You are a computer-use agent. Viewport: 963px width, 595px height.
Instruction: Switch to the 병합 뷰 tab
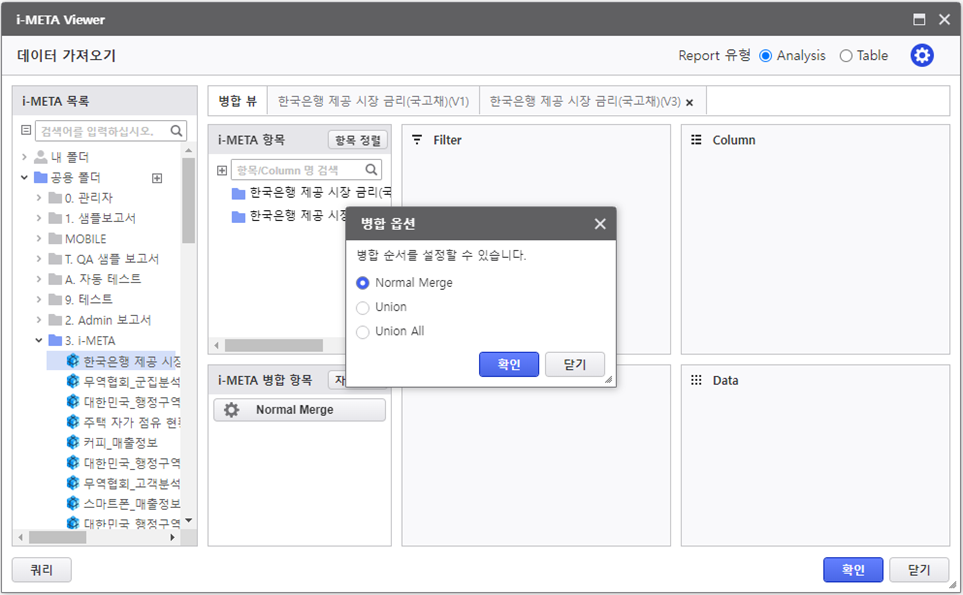(x=238, y=101)
